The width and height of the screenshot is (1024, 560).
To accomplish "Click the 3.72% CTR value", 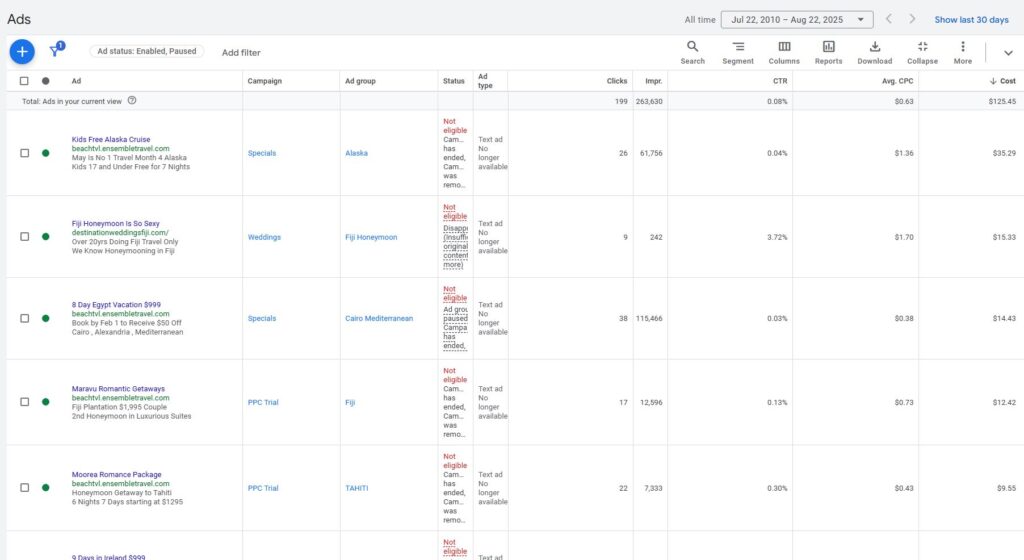I will 777,237.
